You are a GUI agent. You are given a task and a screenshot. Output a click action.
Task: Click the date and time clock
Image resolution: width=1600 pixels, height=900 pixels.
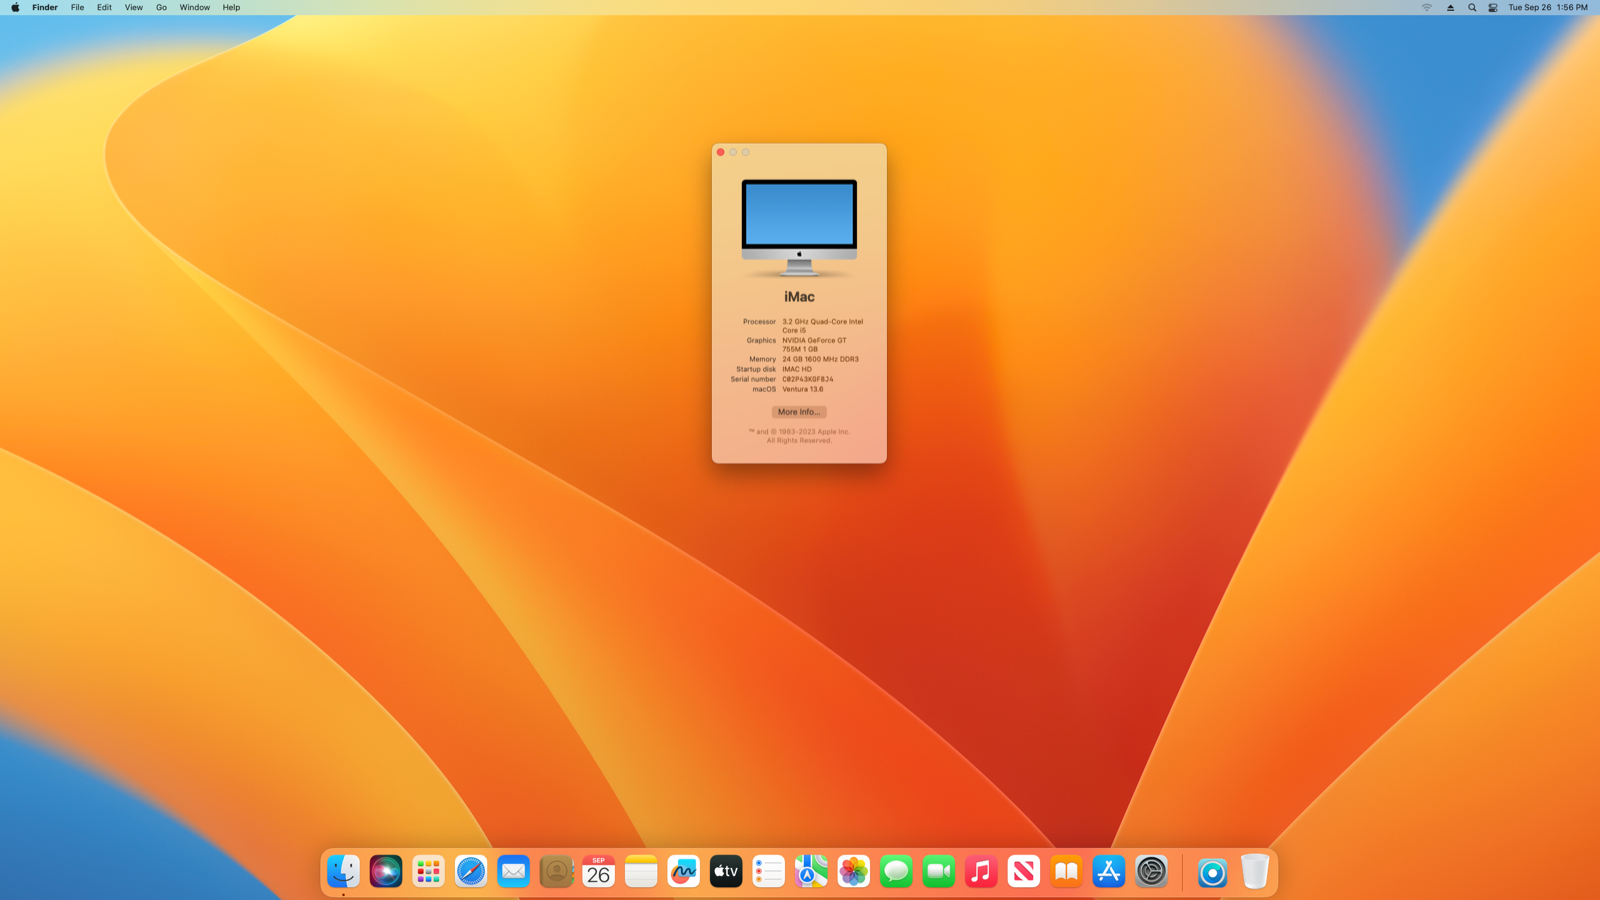coord(1548,7)
